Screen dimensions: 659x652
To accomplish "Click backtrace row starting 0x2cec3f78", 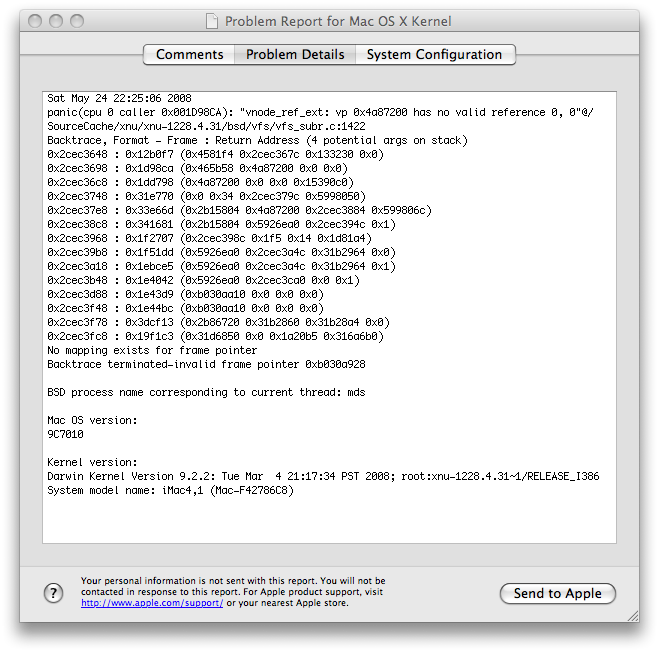I will point(218,322).
